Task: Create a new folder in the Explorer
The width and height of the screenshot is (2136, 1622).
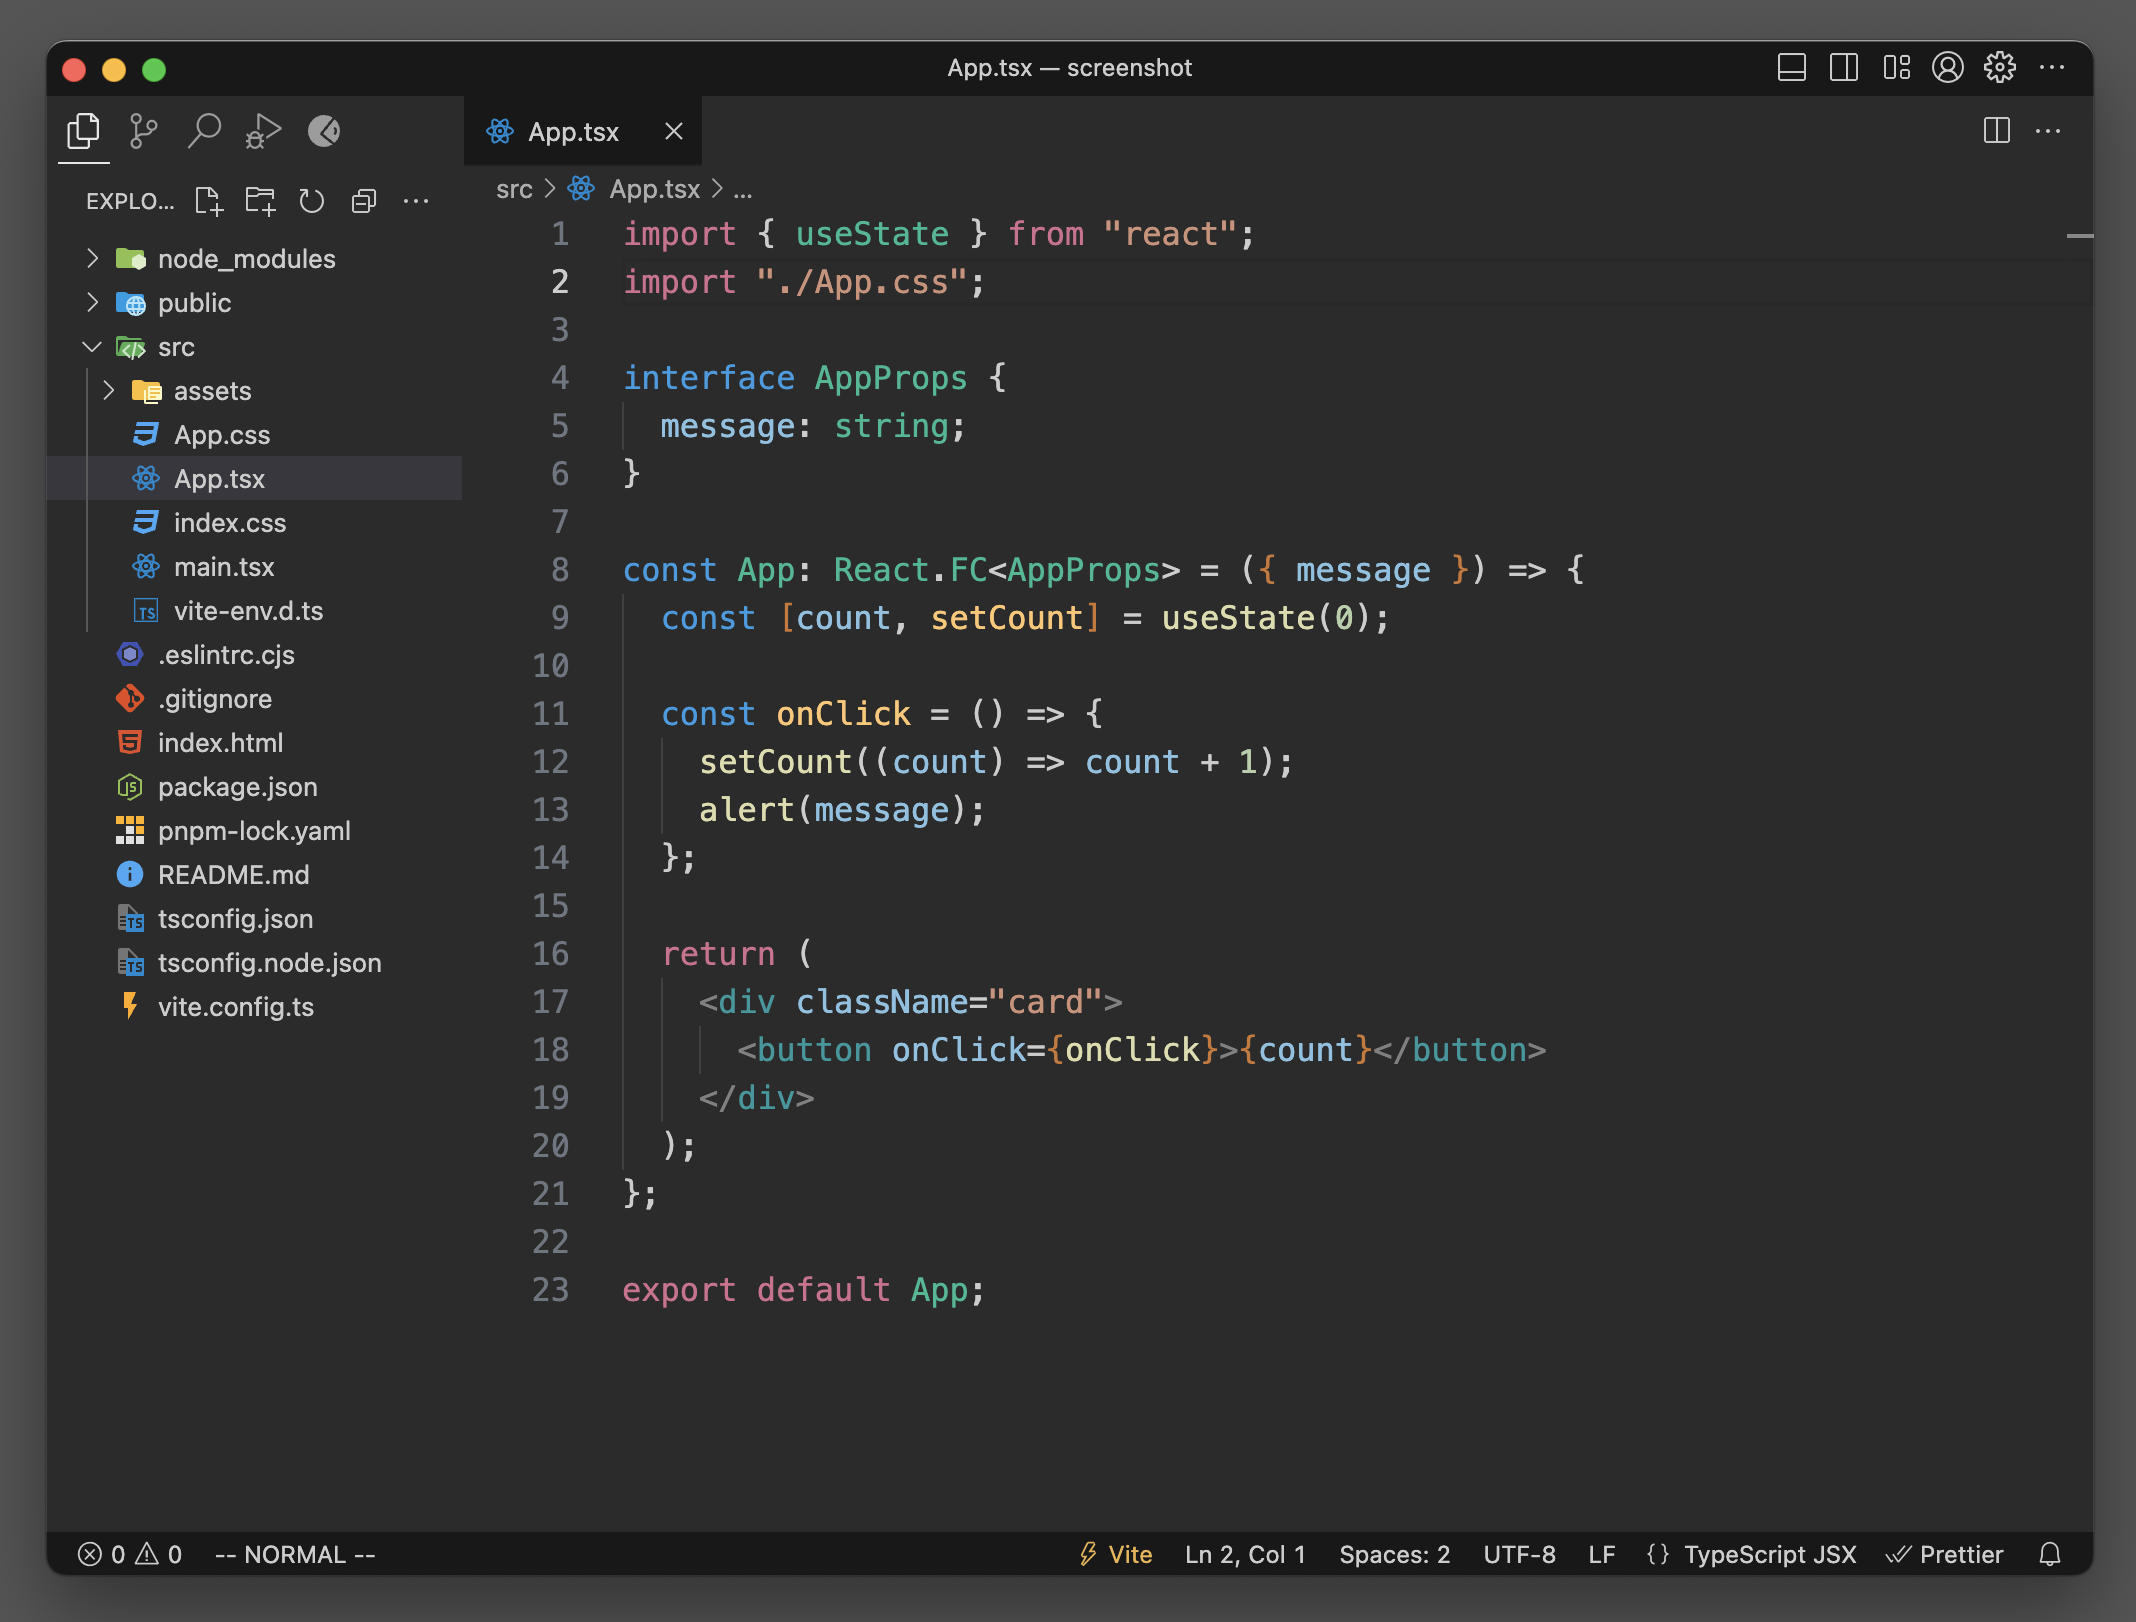Action: click(x=261, y=201)
